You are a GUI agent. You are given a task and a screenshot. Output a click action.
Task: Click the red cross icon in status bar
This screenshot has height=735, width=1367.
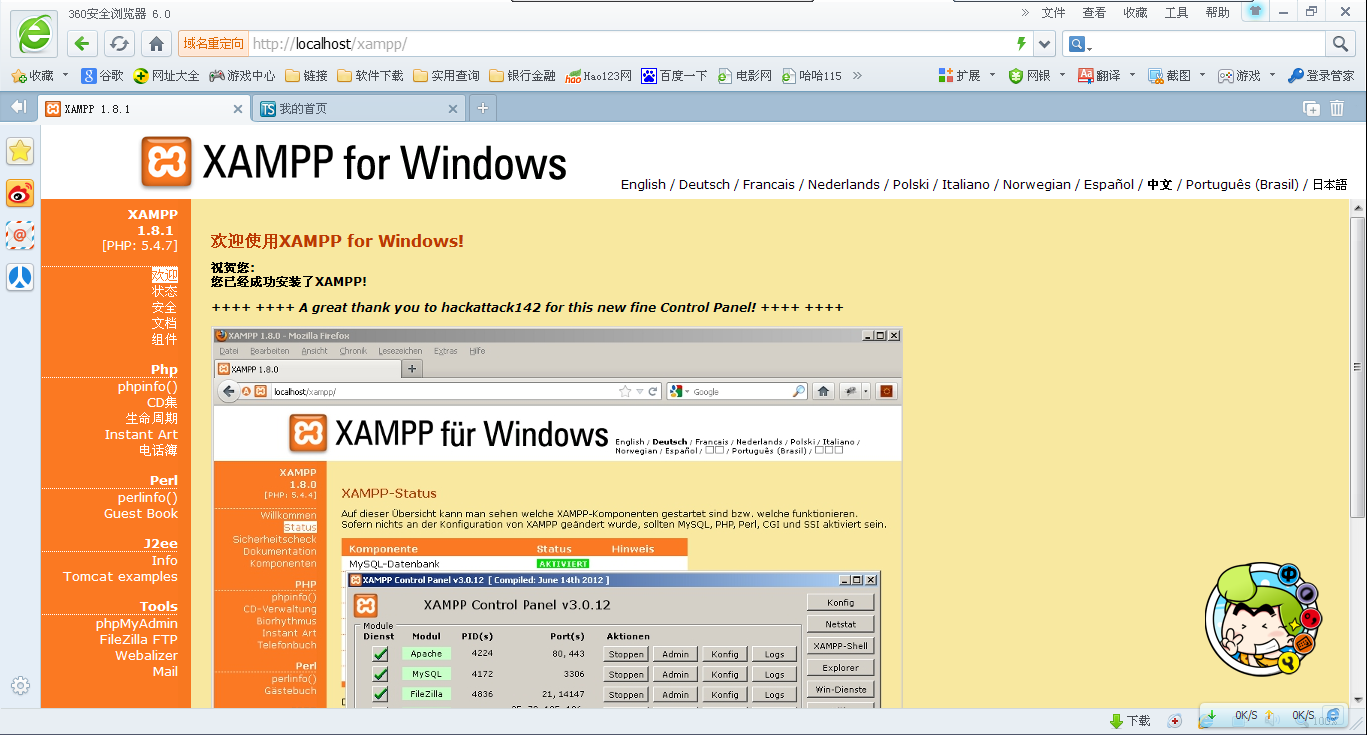click(1175, 720)
